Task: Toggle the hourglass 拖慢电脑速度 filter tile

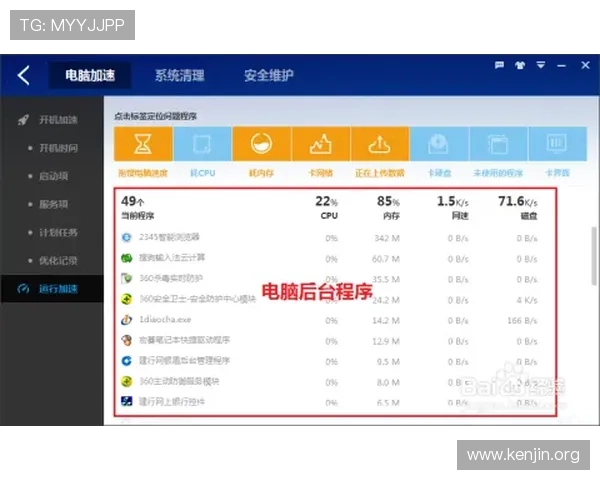Action: pyautogui.click(x=143, y=144)
